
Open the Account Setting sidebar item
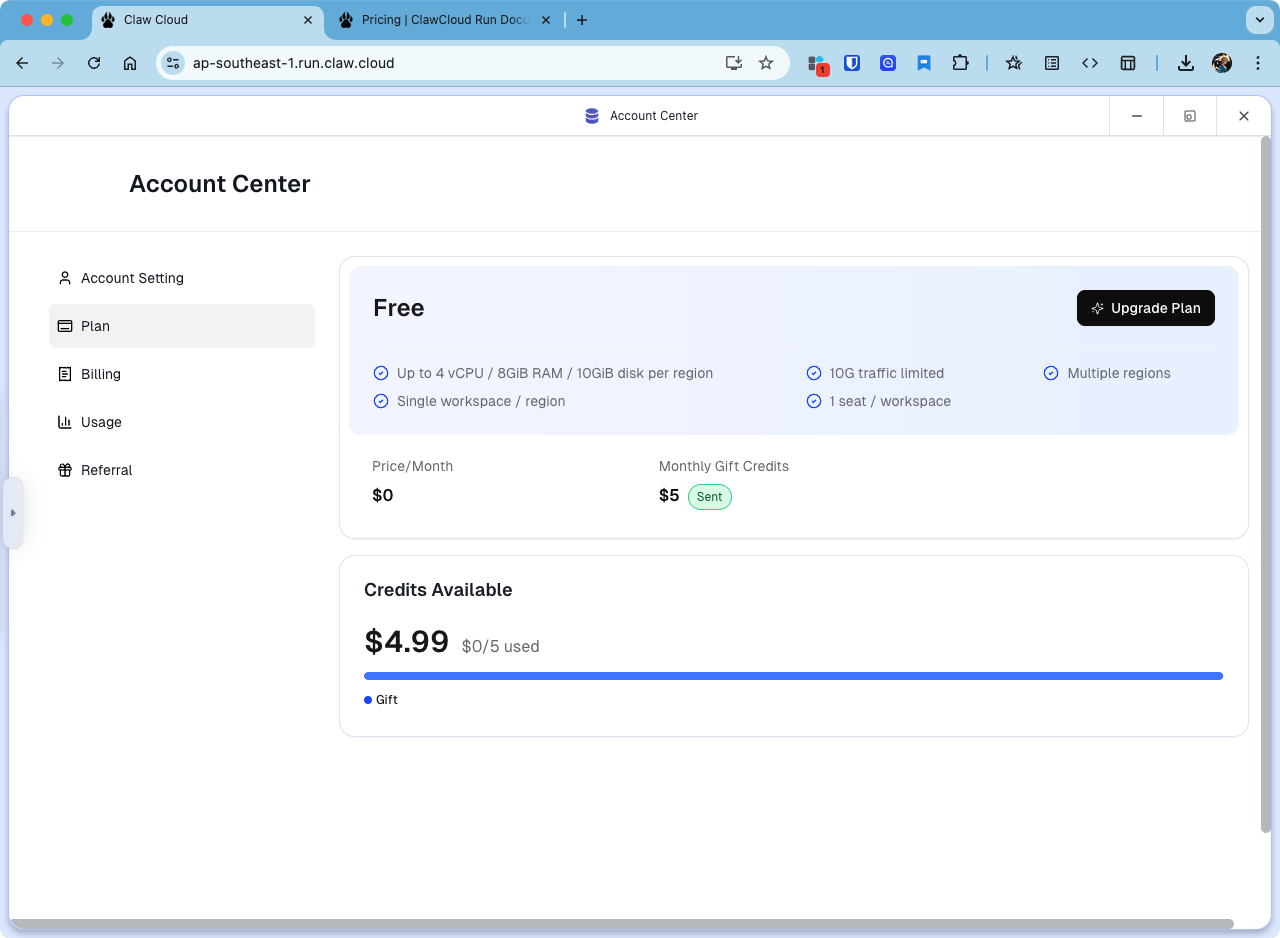pos(132,278)
